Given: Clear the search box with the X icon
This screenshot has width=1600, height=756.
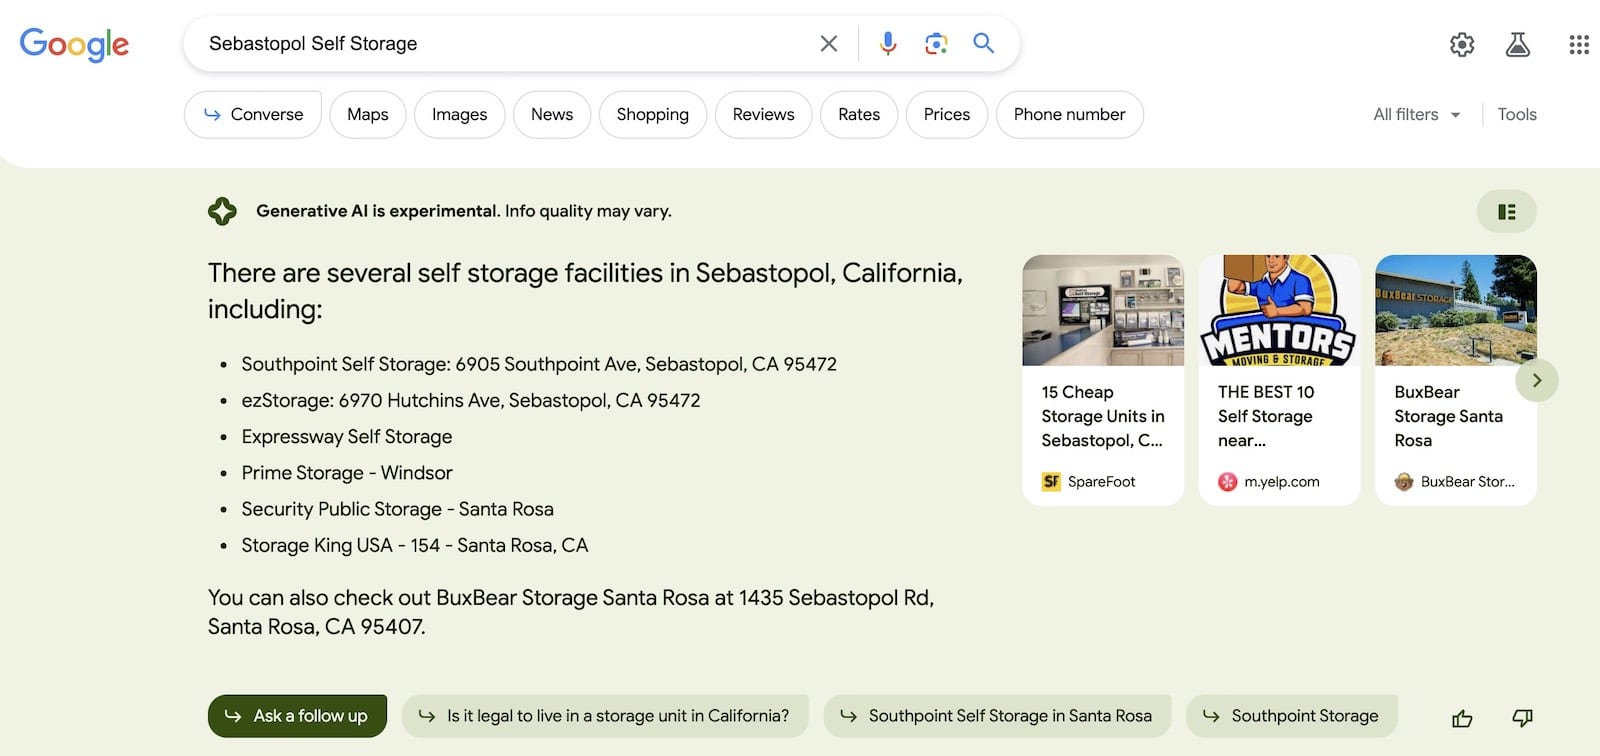Looking at the screenshot, I should click(x=829, y=44).
